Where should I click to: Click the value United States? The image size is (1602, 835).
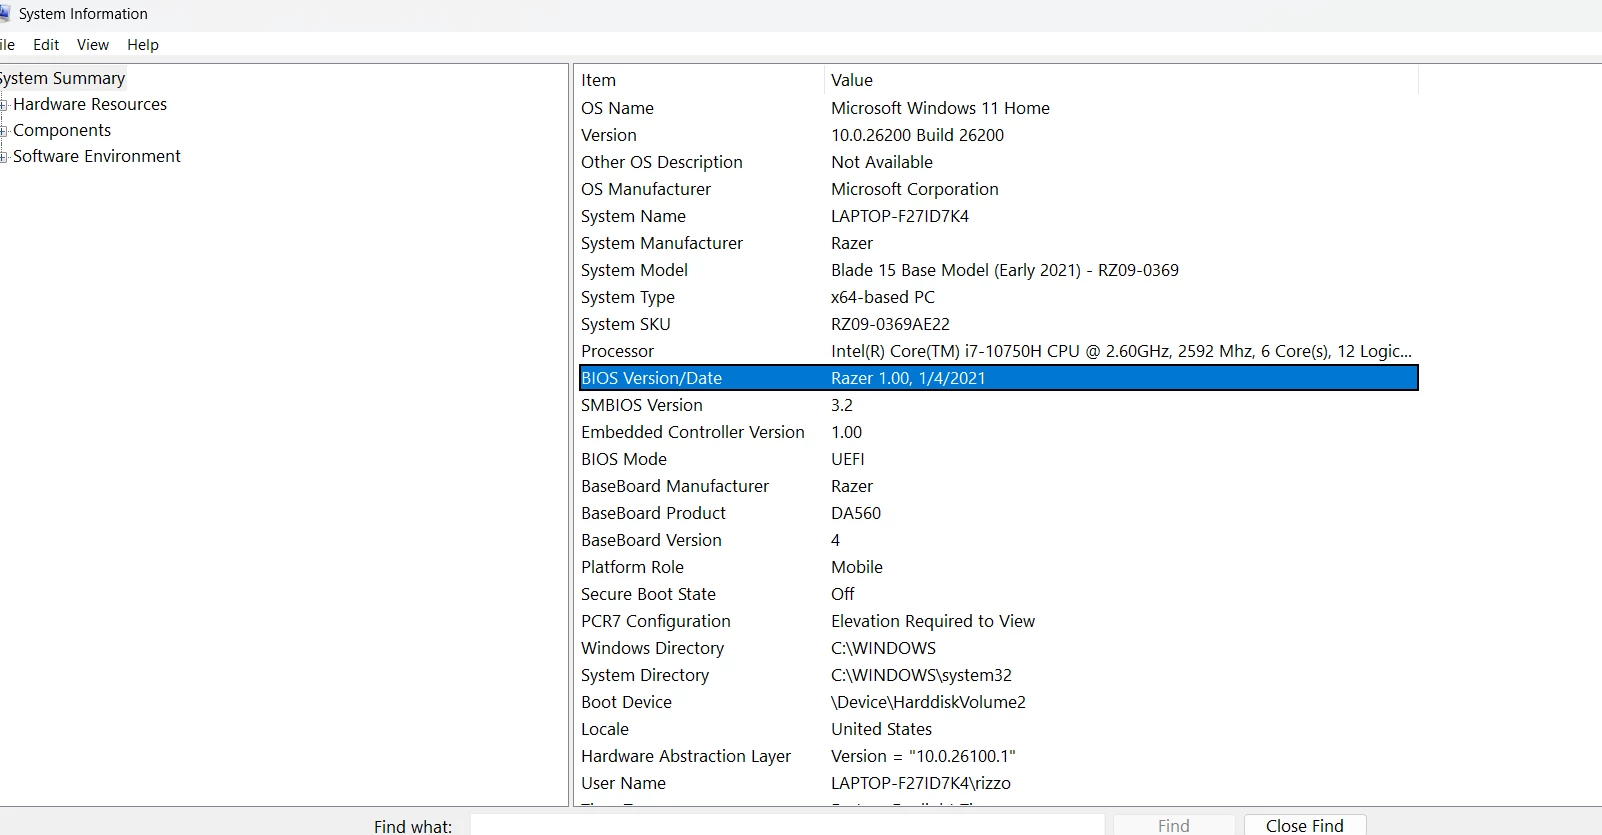[x=881, y=729]
